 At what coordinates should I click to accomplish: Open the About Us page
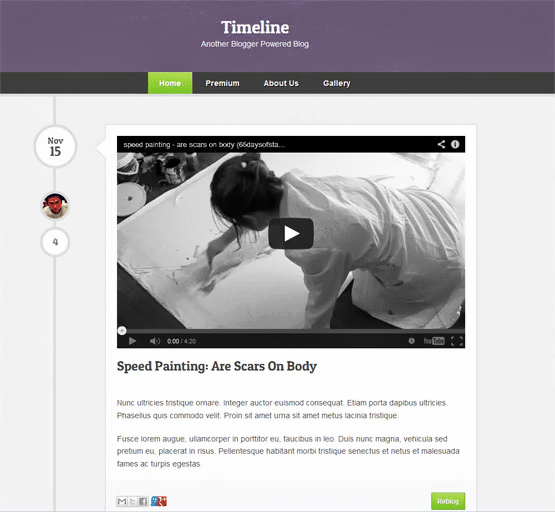pyautogui.click(x=281, y=83)
